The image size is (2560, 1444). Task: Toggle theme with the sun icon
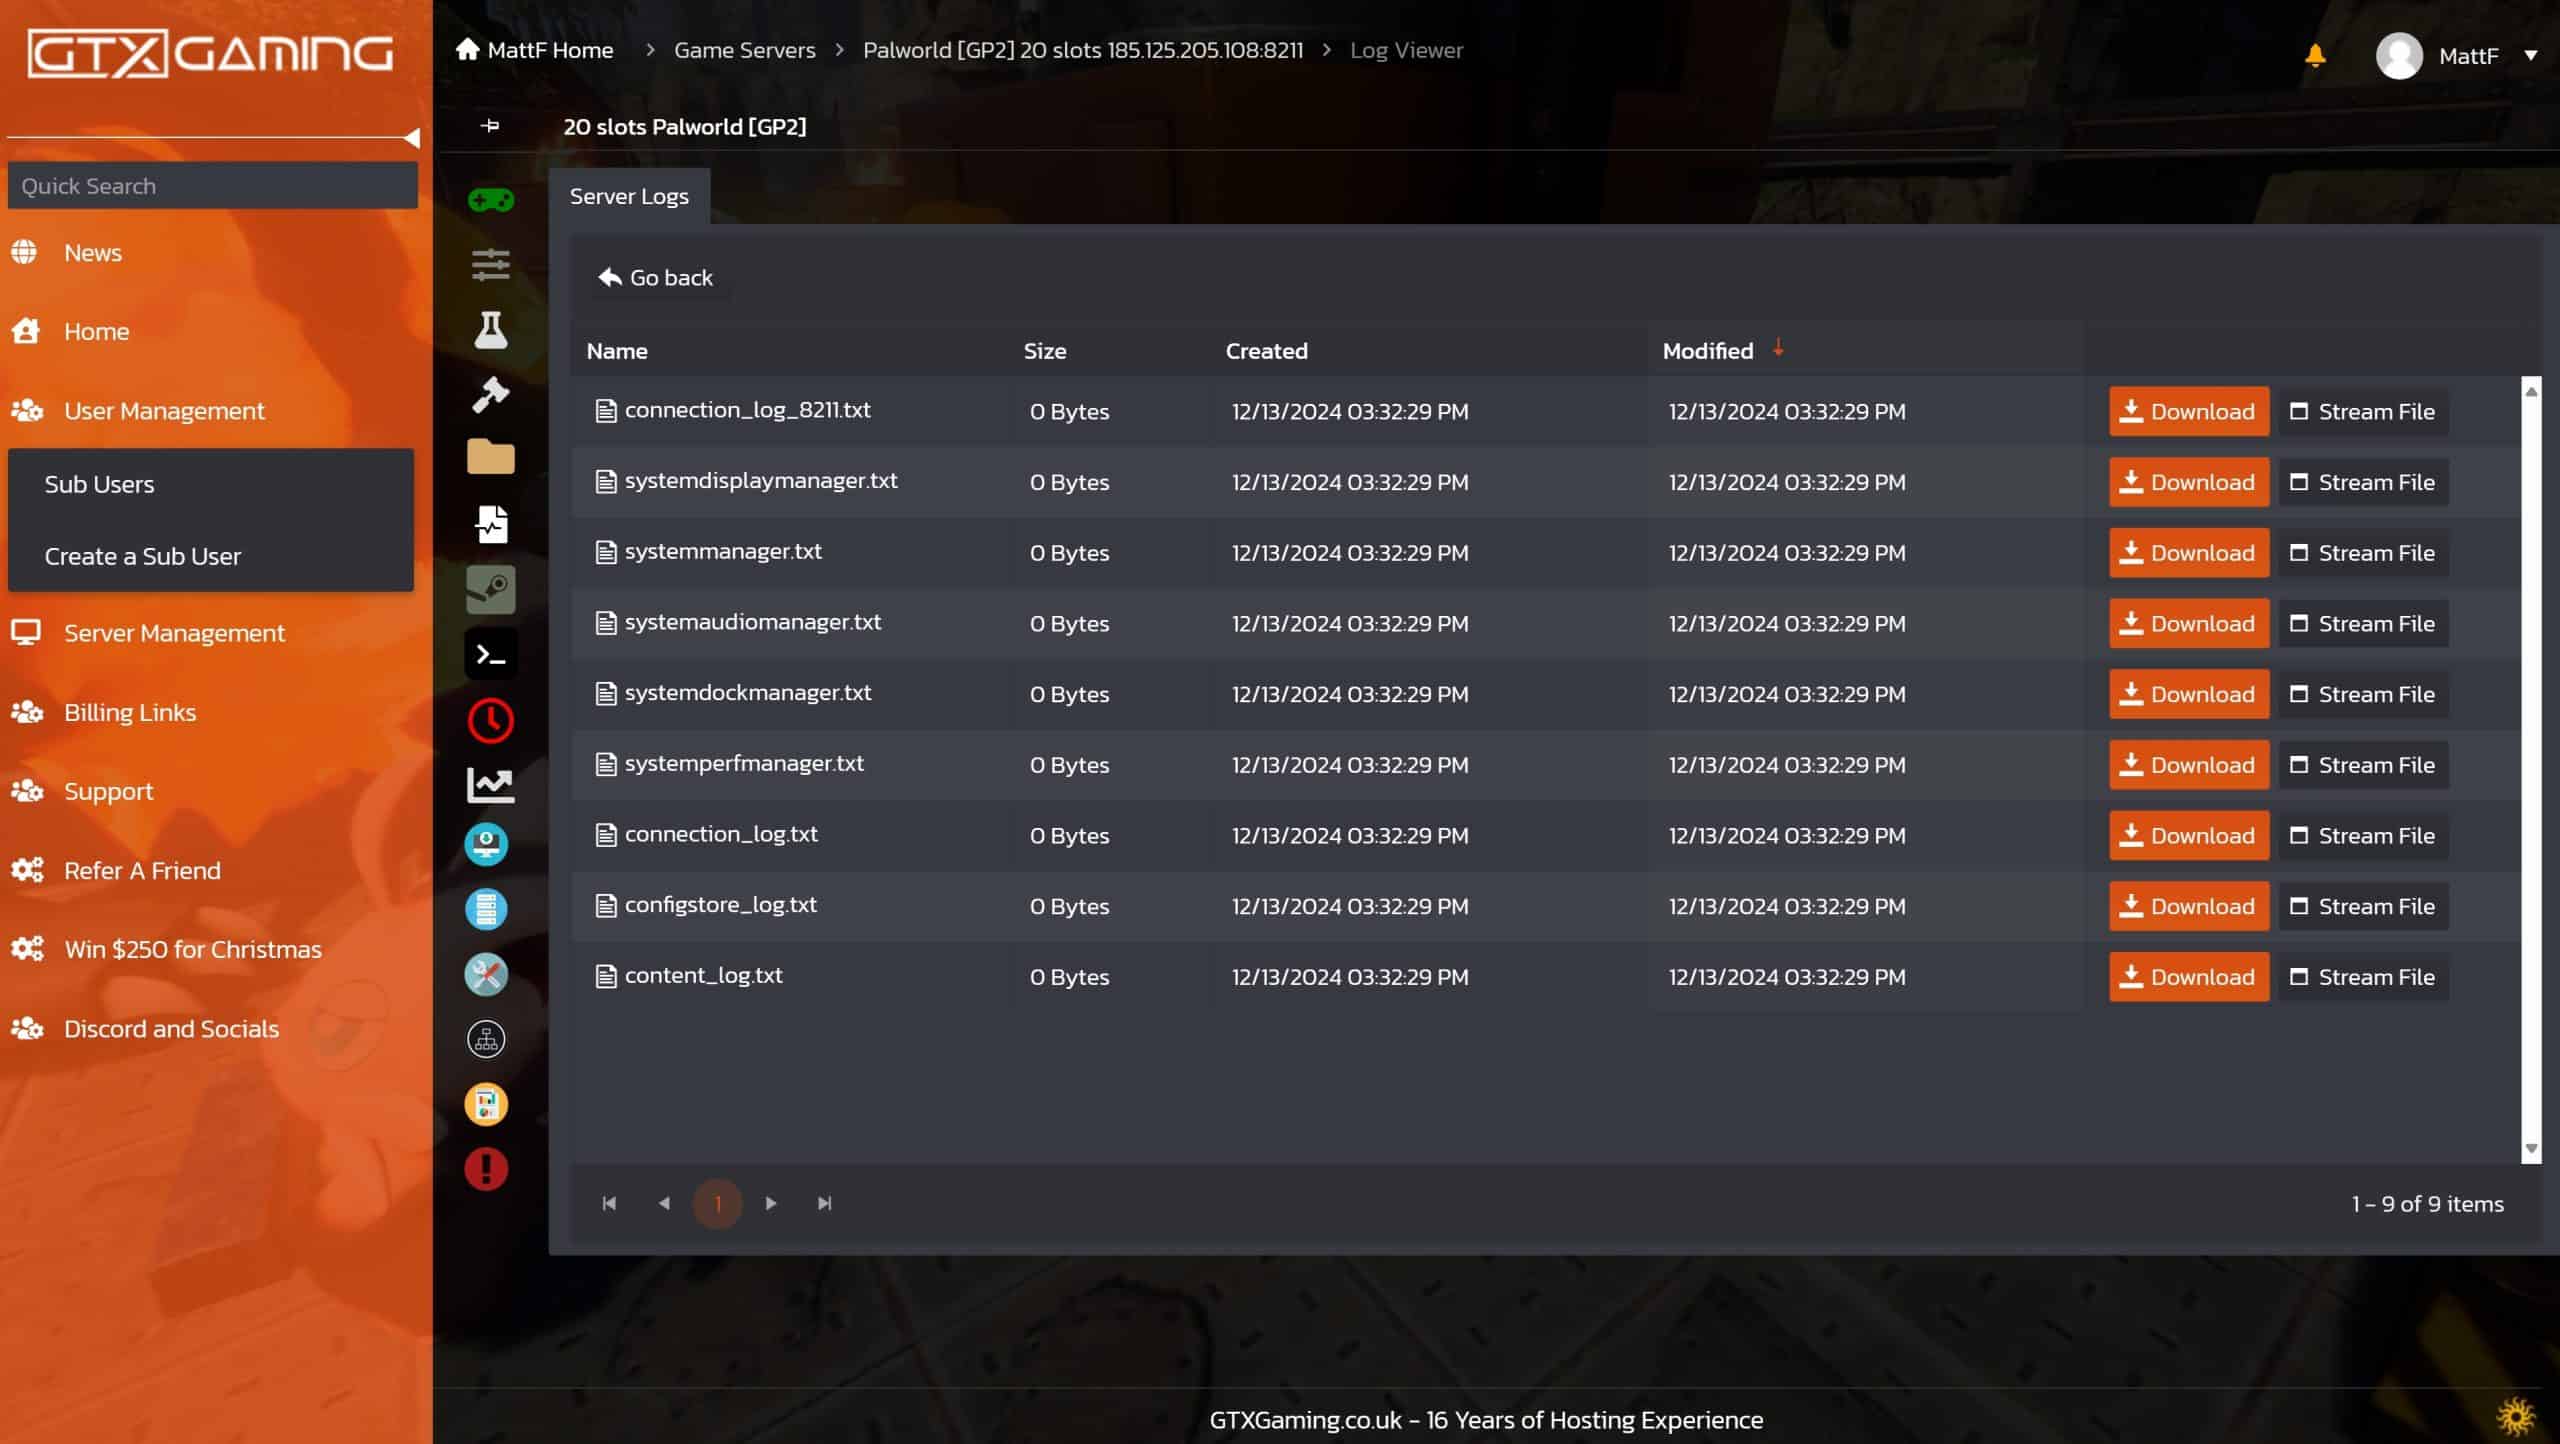coord(2515,1416)
